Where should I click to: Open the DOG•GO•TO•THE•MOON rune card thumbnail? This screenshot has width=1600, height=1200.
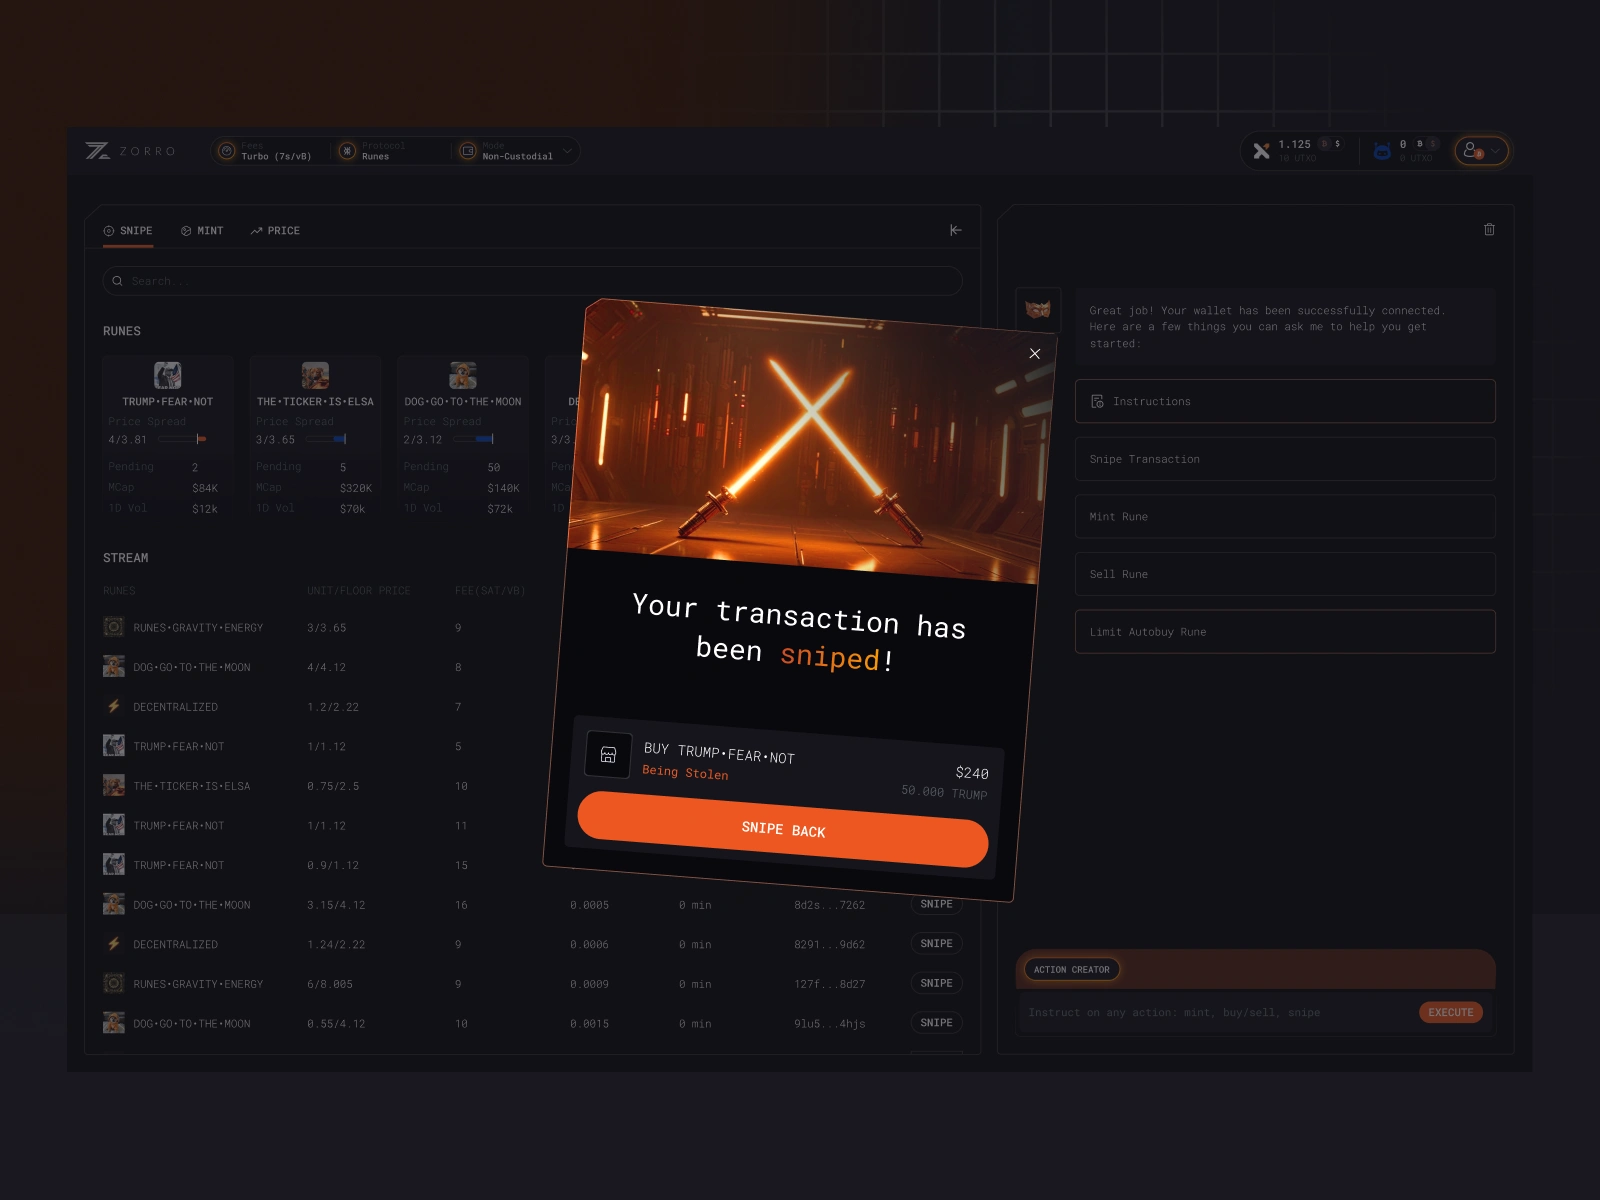[x=463, y=375]
